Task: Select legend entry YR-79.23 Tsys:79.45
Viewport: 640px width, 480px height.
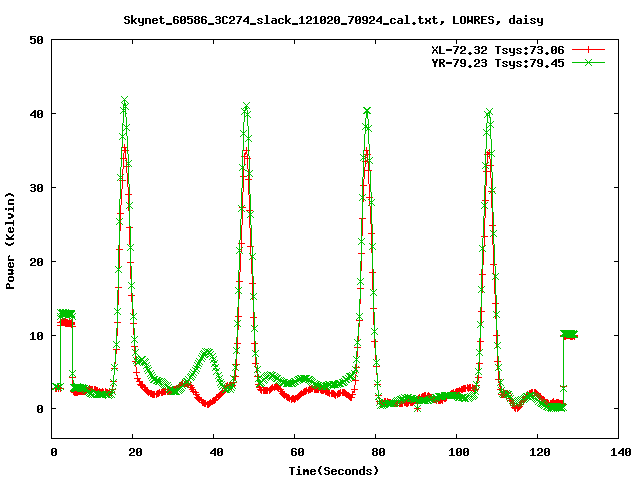Action: tap(498, 63)
